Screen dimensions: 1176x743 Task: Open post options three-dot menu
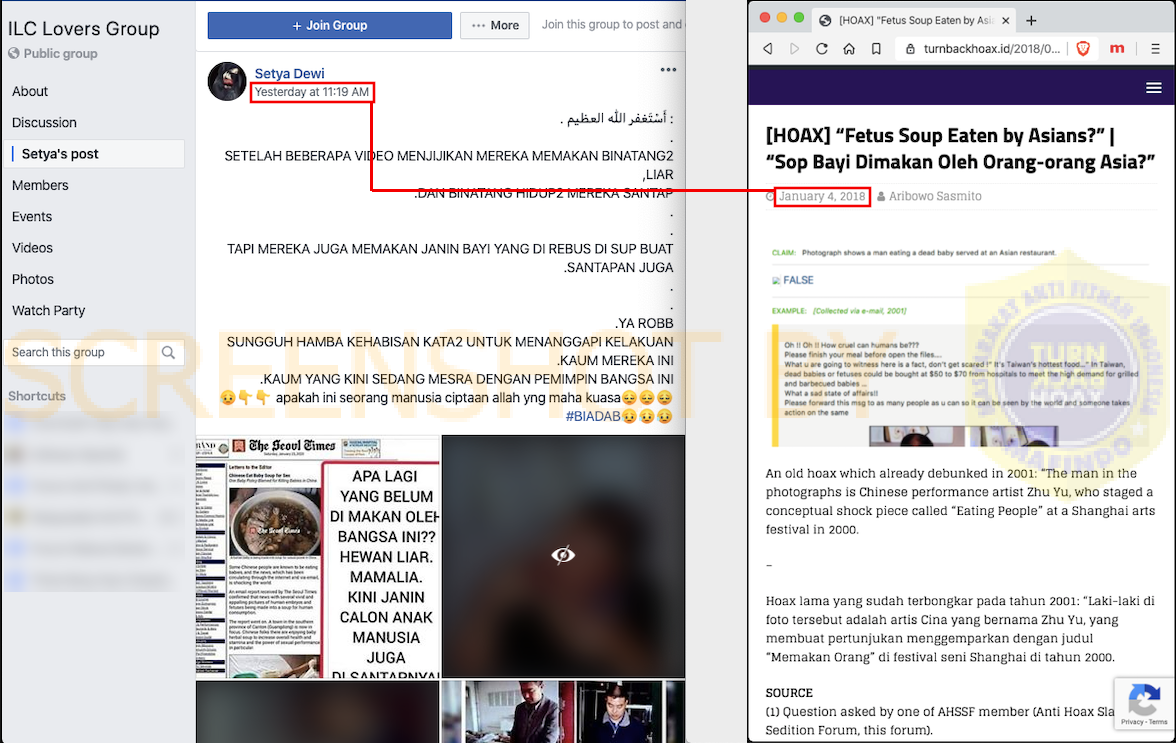tap(668, 70)
